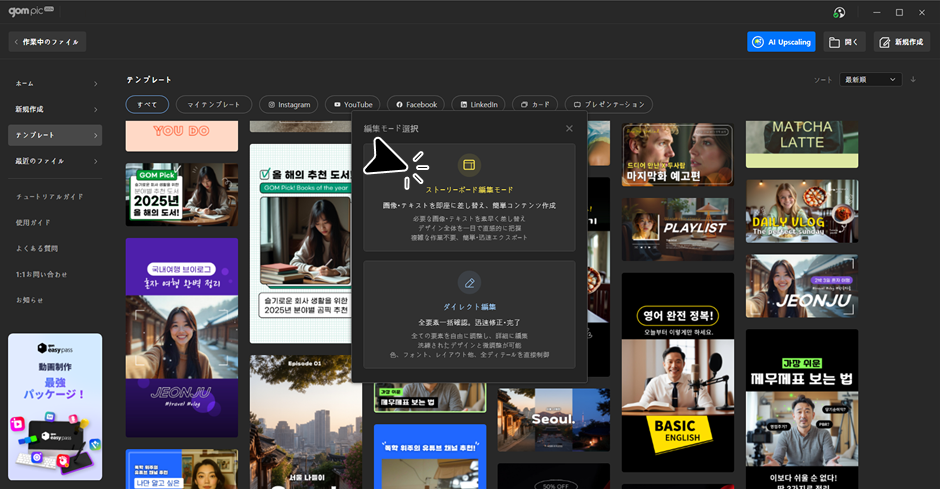This screenshot has height=489, width=940.
Task: Click the AI Upscaling button
Action: coord(781,41)
